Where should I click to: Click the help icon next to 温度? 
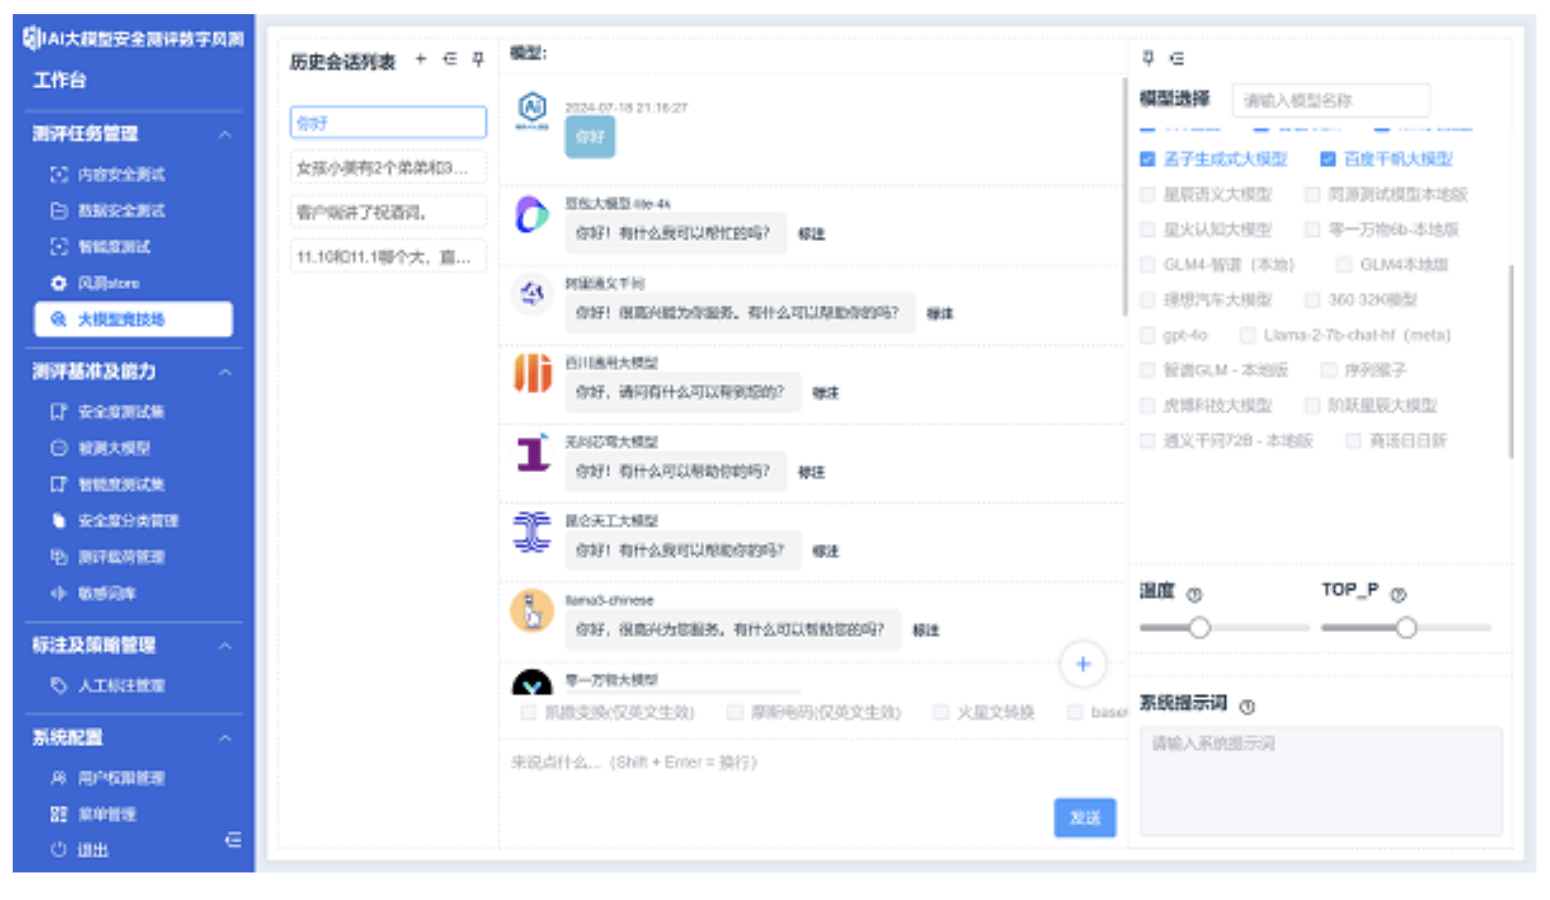click(1194, 594)
